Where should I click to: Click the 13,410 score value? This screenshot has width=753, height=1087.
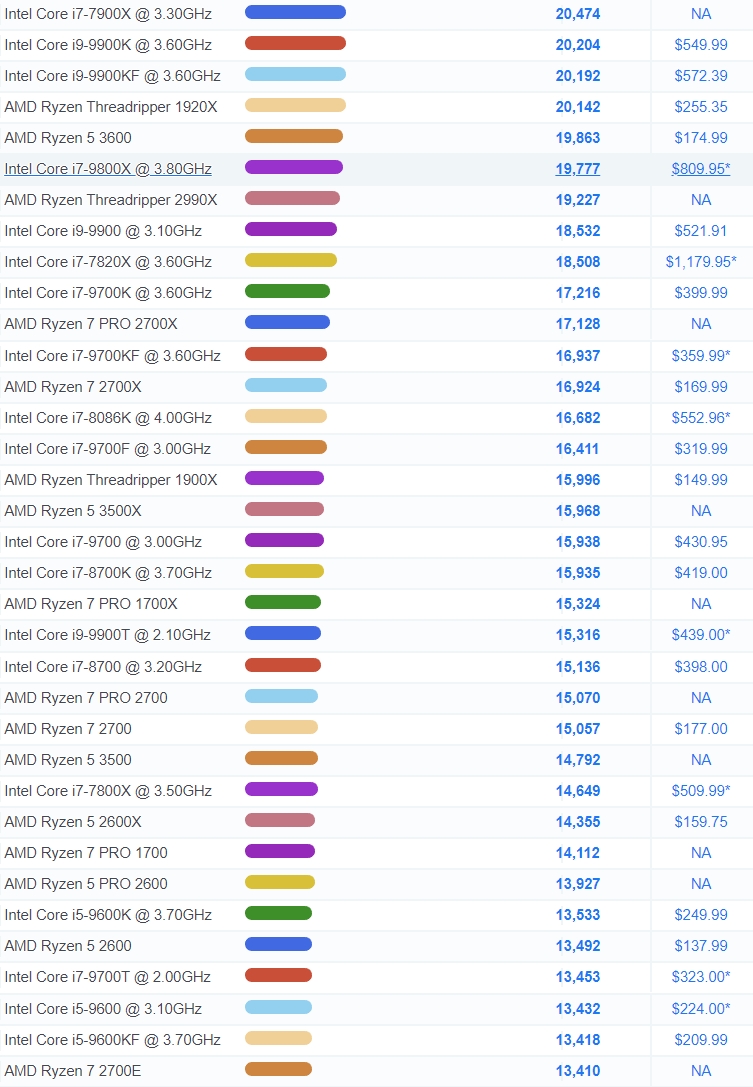(x=578, y=1071)
